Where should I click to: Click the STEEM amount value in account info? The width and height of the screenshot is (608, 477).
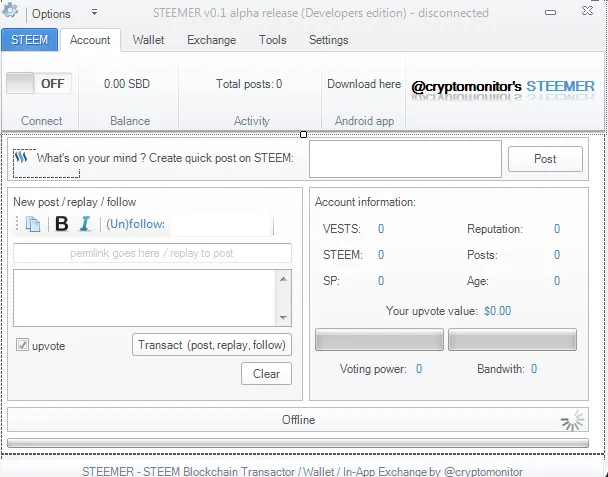[x=381, y=255]
